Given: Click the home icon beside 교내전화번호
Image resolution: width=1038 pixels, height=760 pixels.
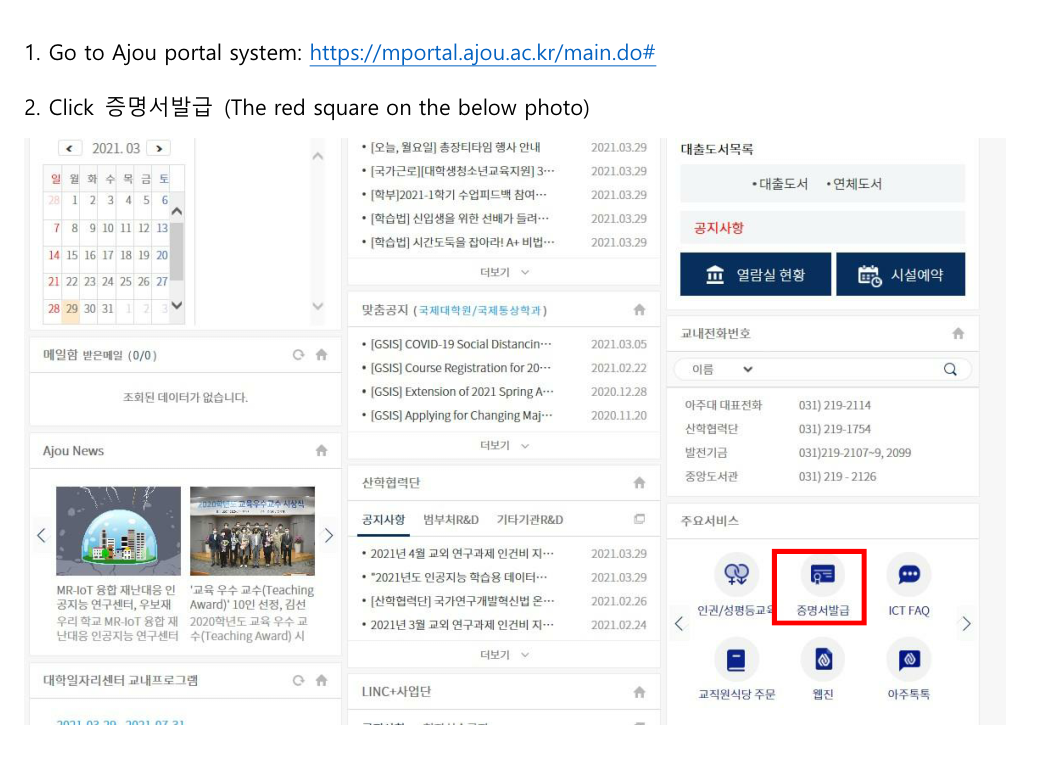Looking at the screenshot, I should click(958, 333).
